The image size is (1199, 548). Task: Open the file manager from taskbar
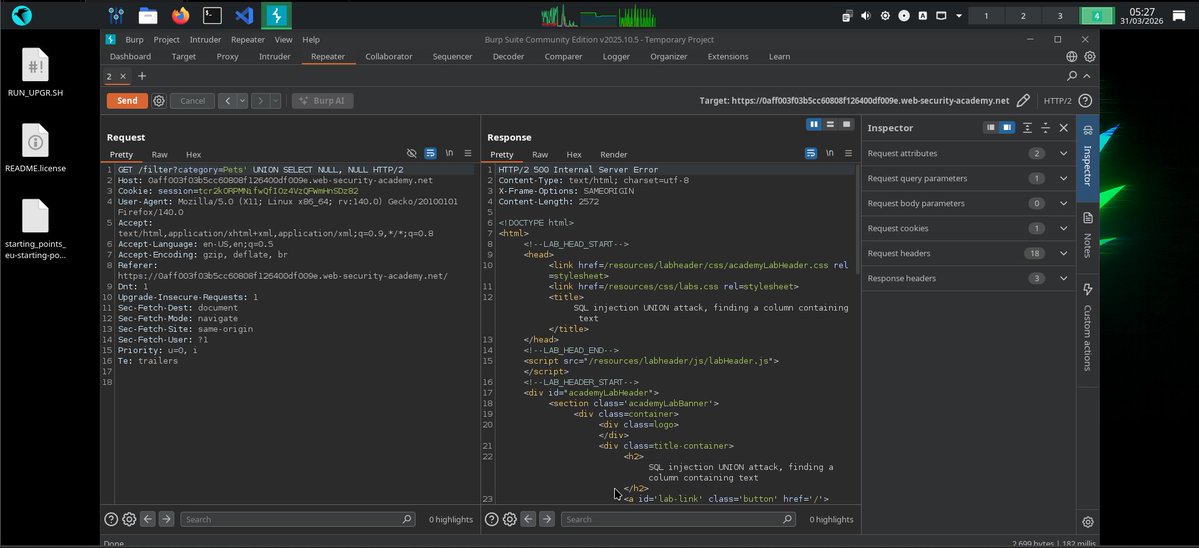point(148,15)
